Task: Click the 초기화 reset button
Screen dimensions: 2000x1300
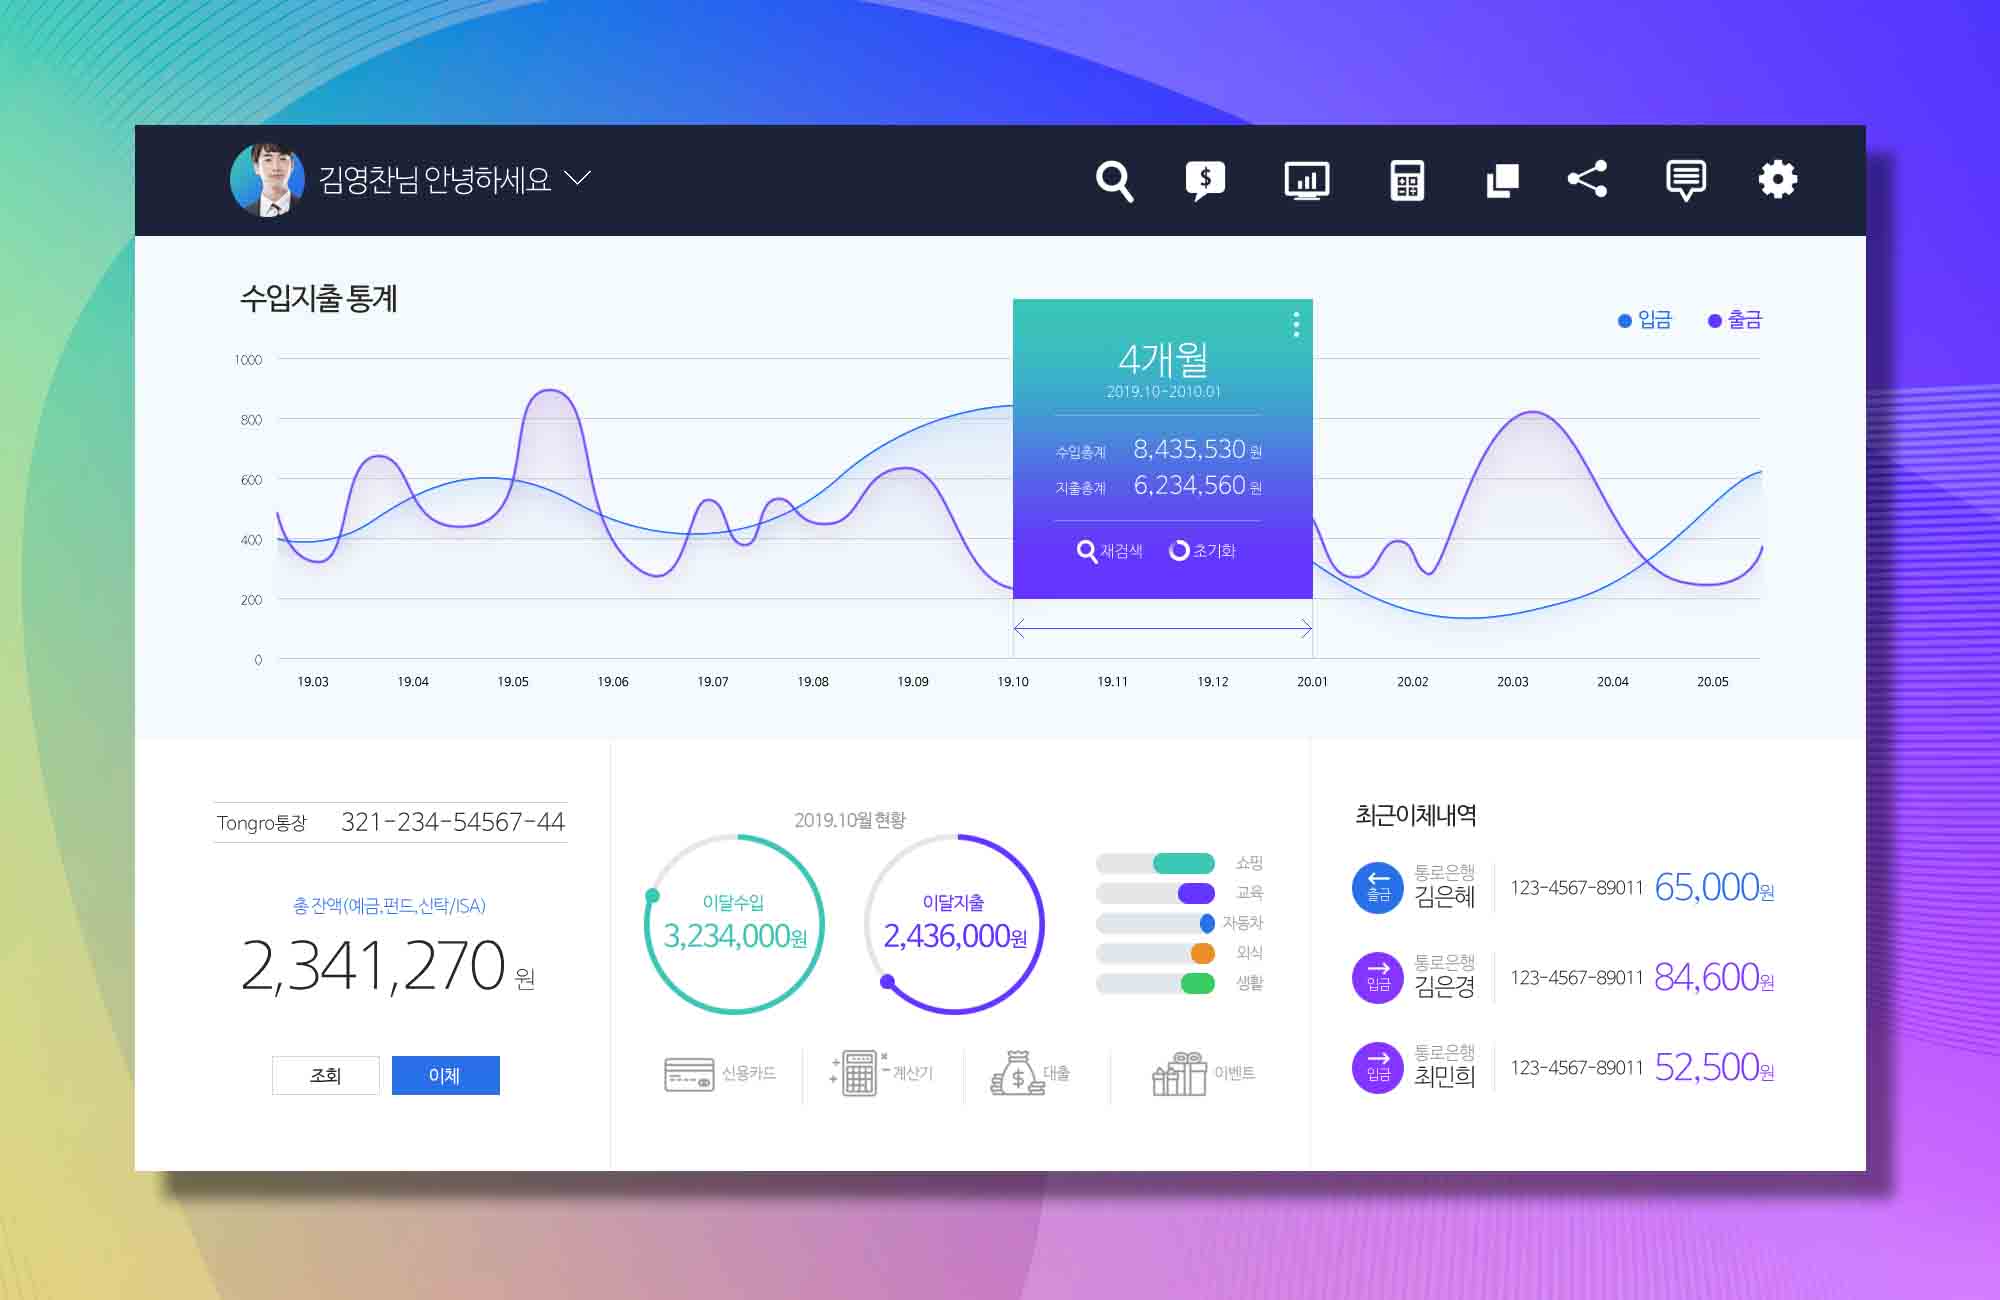Action: click(x=1202, y=551)
